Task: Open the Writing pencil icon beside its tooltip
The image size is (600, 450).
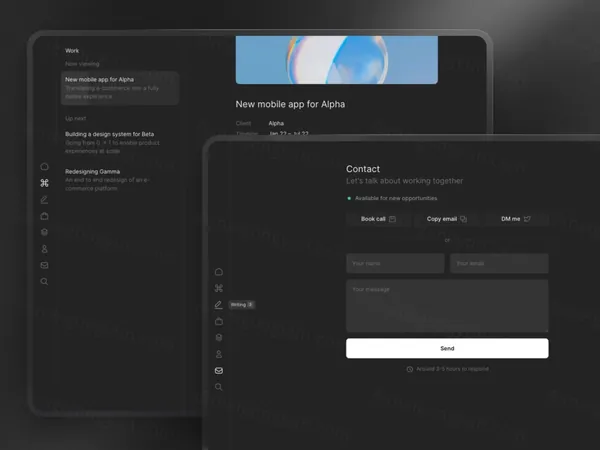Action: coord(219,304)
